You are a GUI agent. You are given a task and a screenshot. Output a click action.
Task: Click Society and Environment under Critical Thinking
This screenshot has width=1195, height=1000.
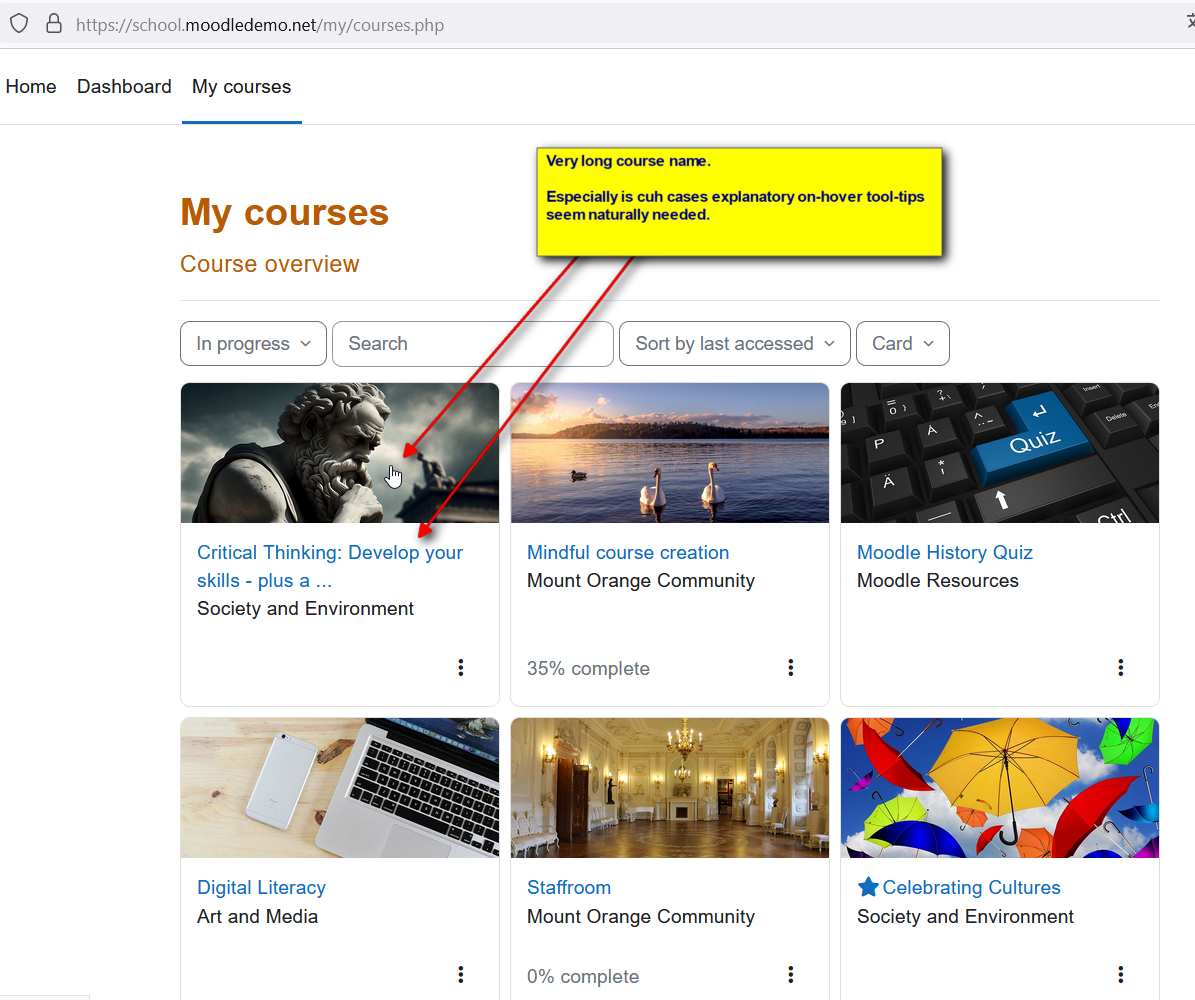[x=305, y=608]
